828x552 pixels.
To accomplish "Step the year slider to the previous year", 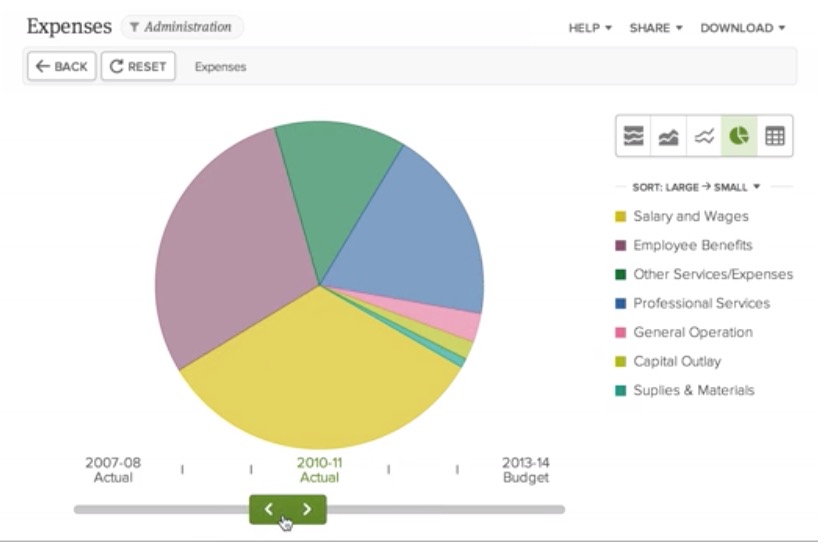I will pos(269,509).
